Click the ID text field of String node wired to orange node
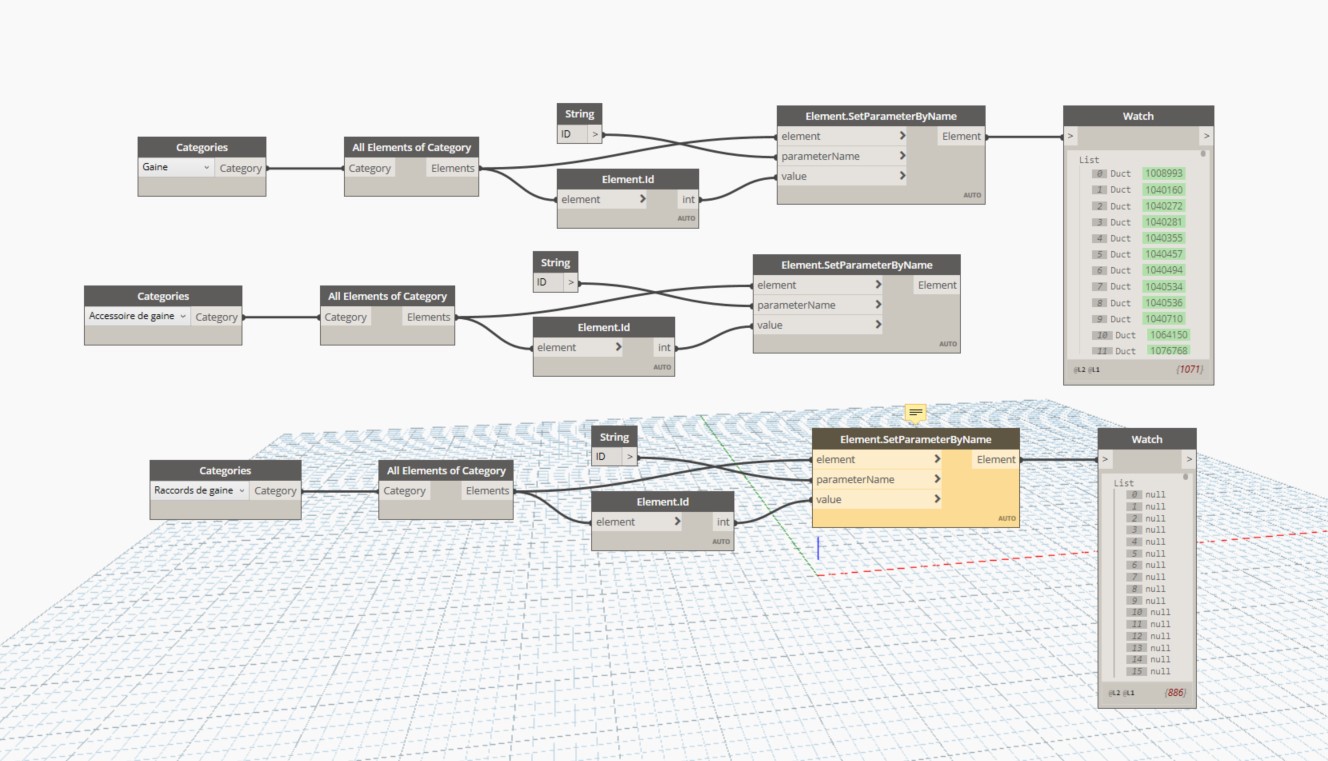The image size is (1328, 761). pyautogui.click(x=605, y=457)
